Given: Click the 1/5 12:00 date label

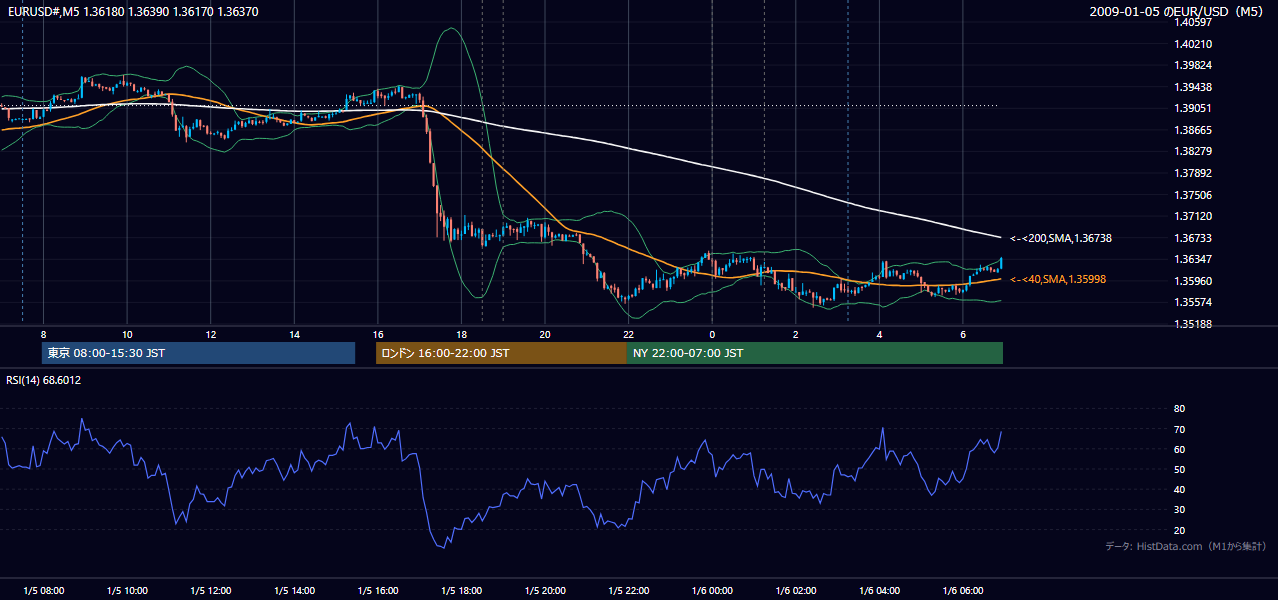Looking at the screenshot, I should pyautogui.click(x=210, y=591).
